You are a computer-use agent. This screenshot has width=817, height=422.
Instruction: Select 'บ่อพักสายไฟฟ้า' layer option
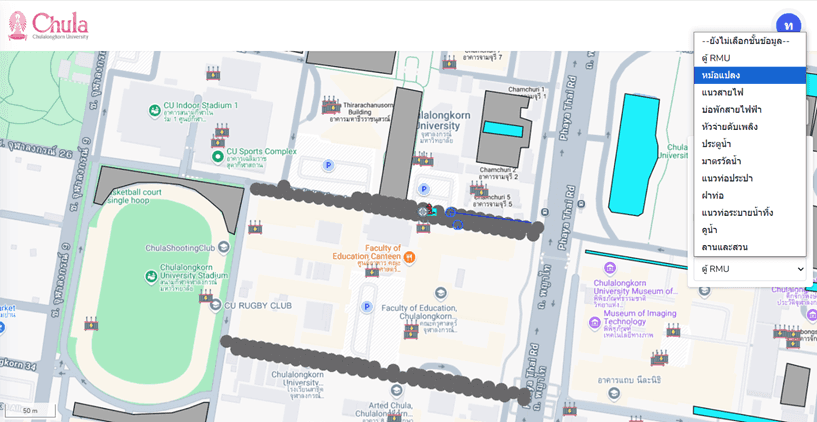750,110
